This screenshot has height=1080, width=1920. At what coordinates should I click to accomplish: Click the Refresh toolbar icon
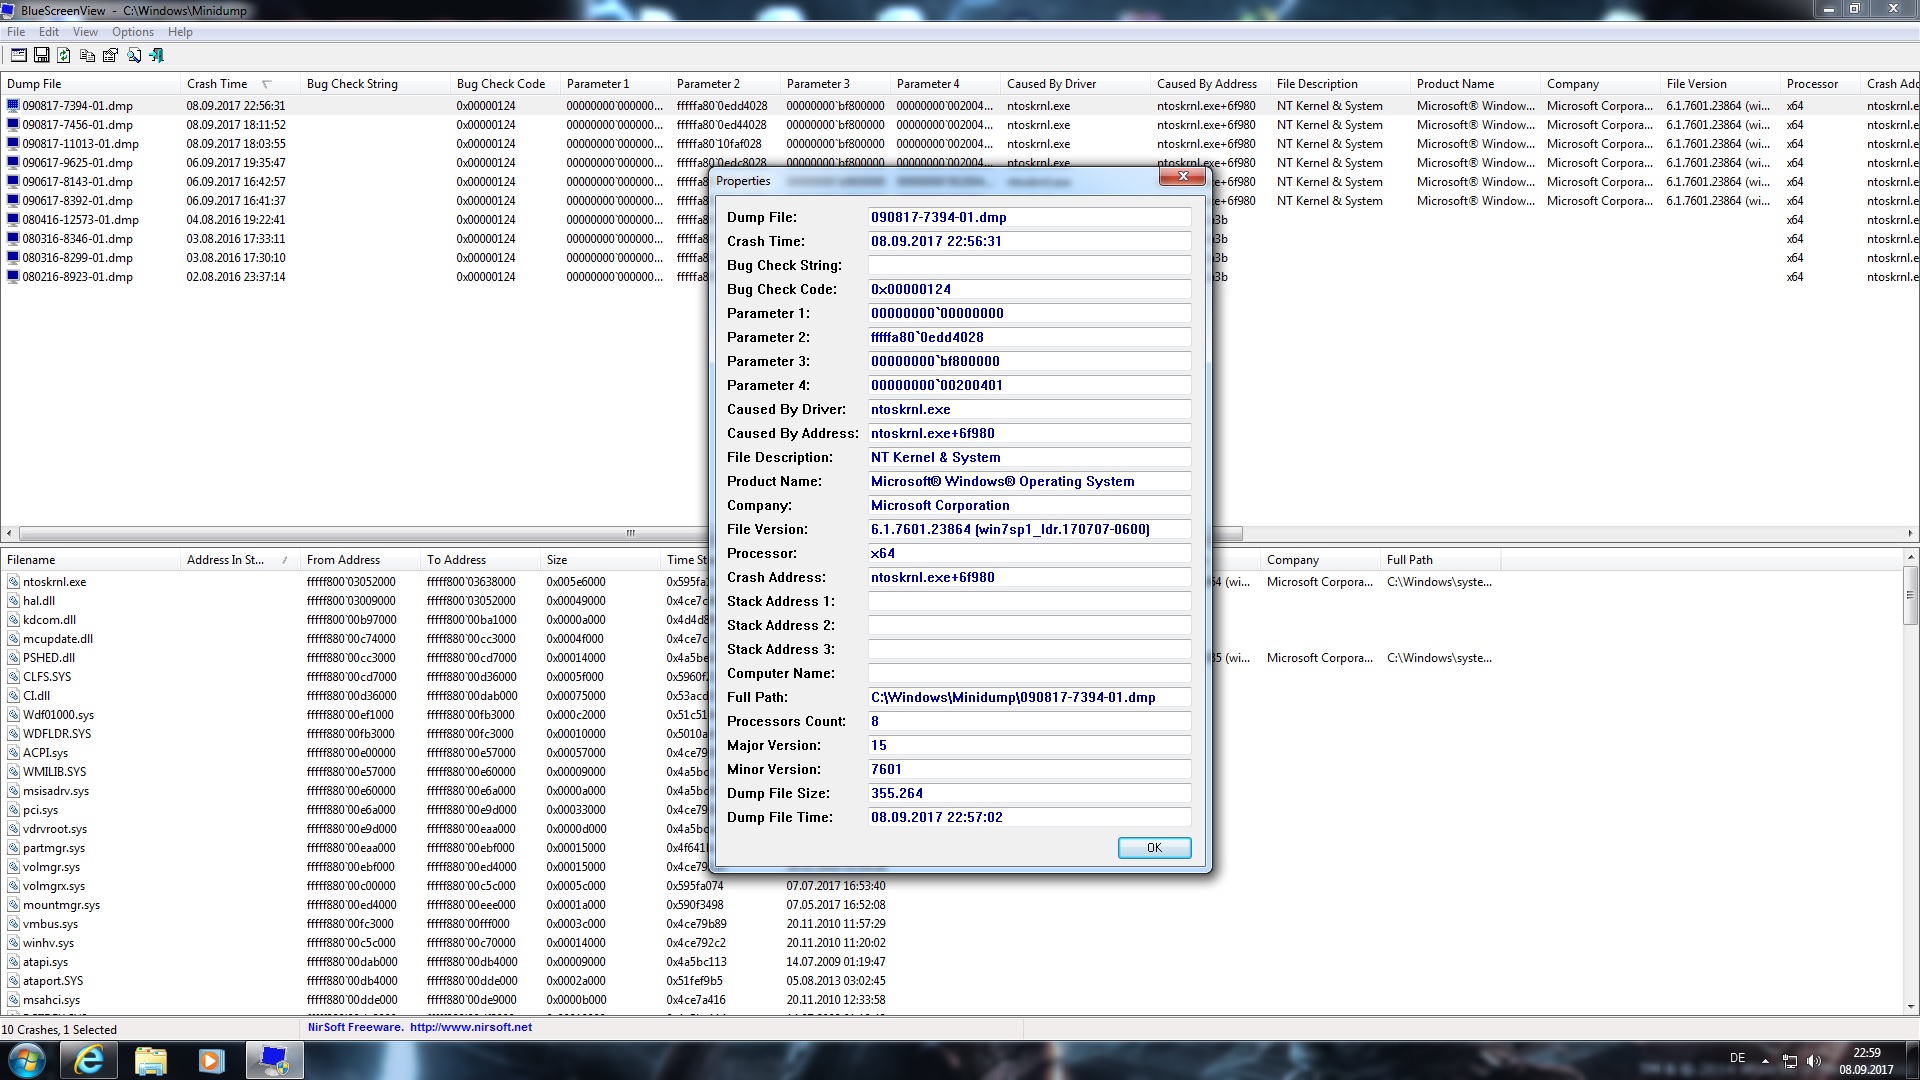(65, 55)
